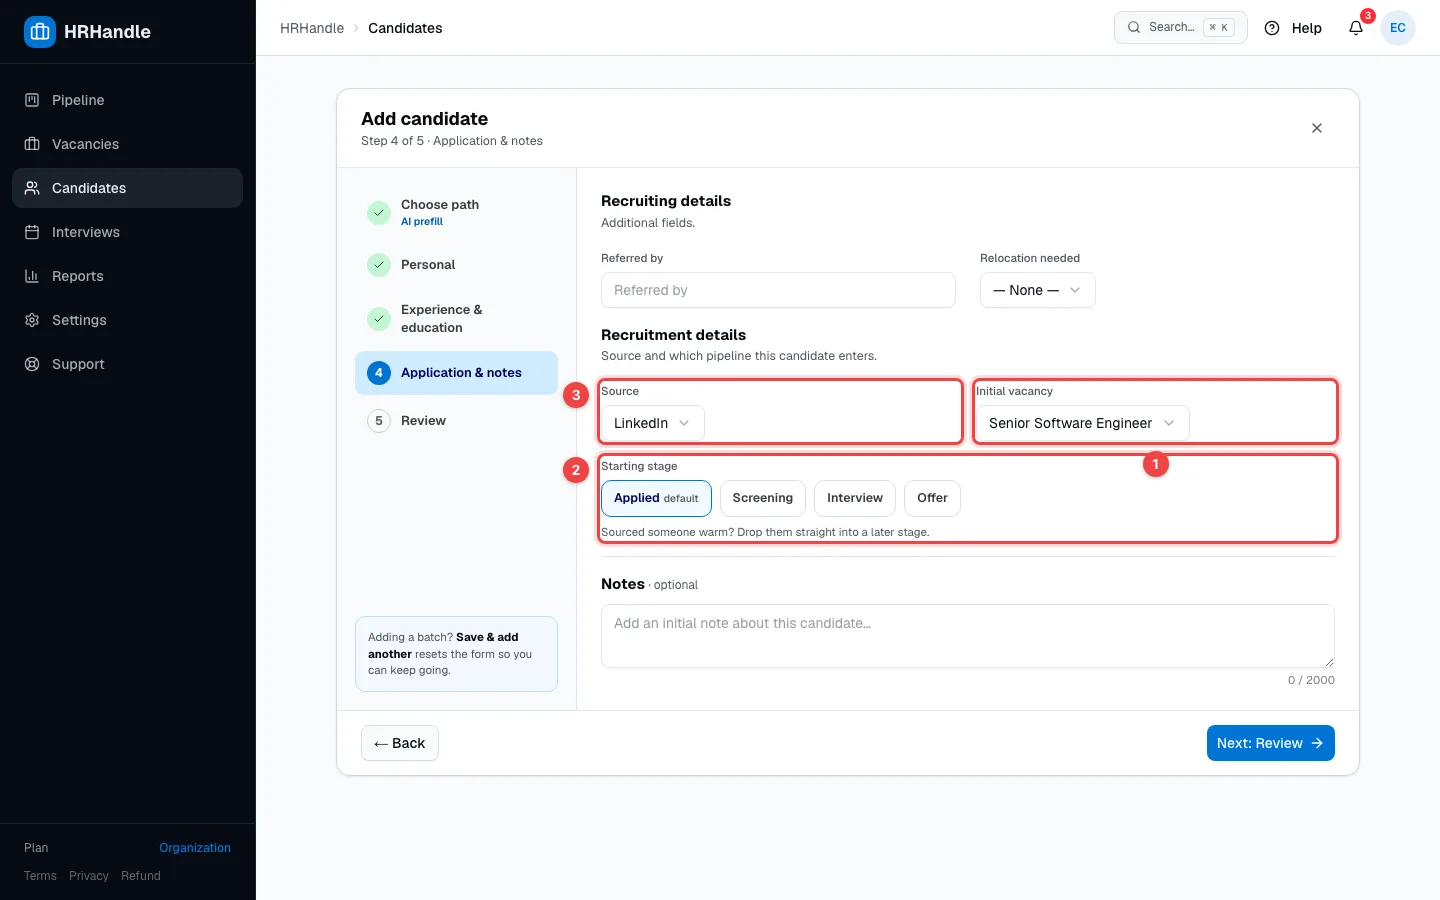Screen dimensions: 1440x900
Task: Click the Next: Review button
Action: click(1270, 743)
